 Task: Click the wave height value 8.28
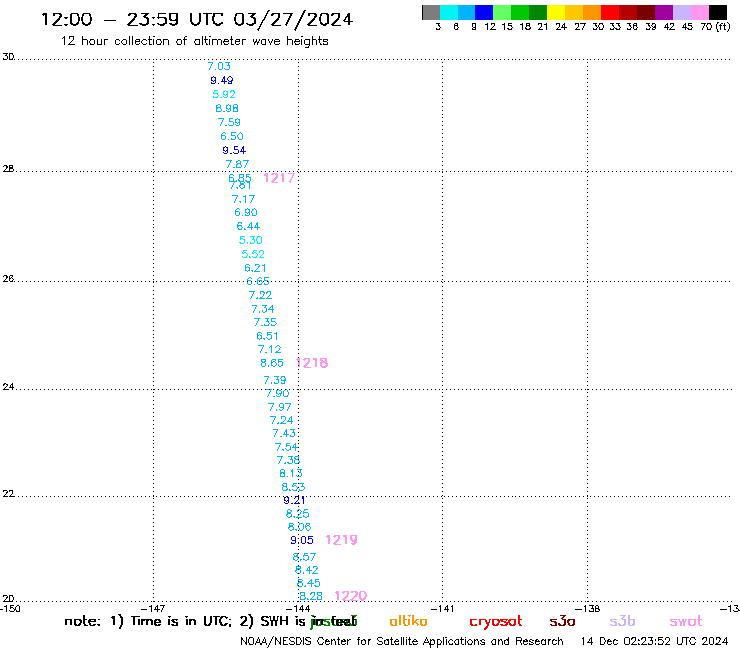coord(311,596)
